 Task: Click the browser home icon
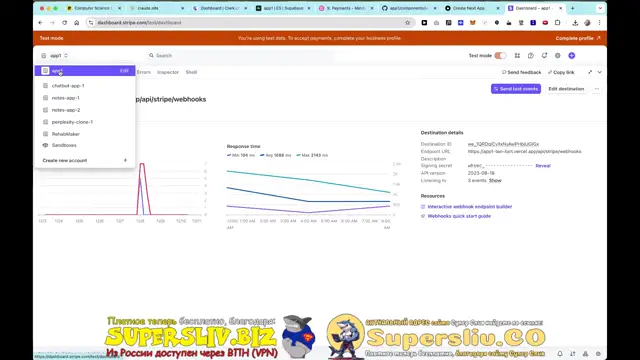pyautogui.click(x=76, y=23)
